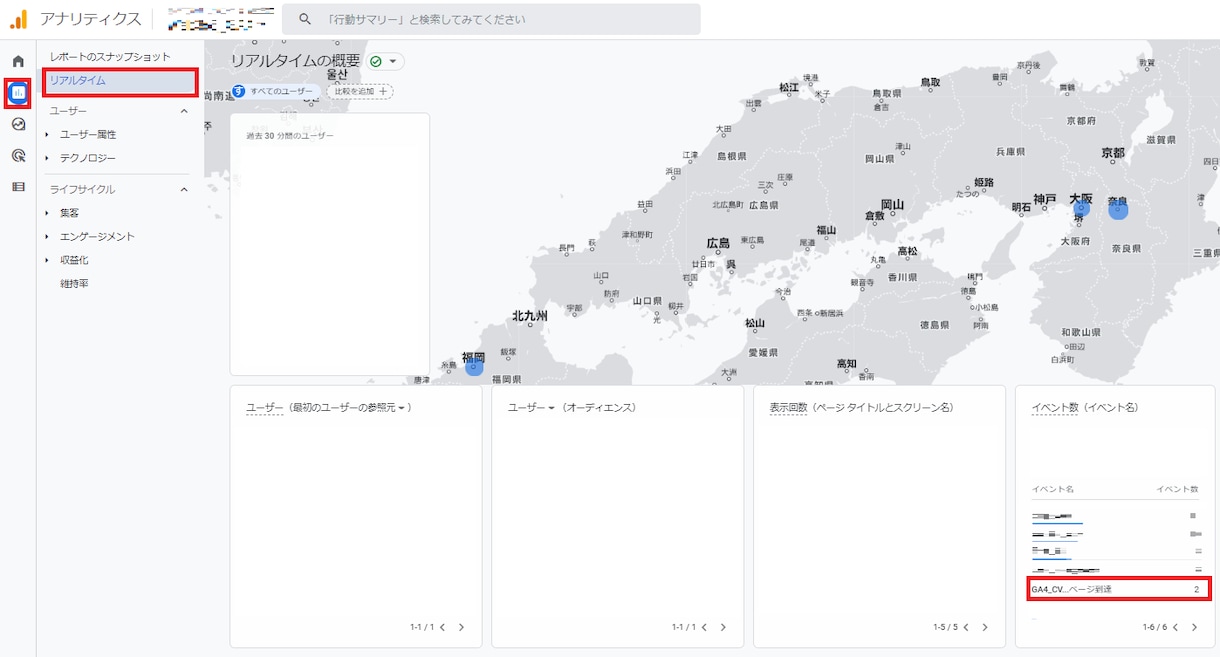
Task: Next page arrow in 最初のユーザーの参照元 card
Action: click(461, 627)
